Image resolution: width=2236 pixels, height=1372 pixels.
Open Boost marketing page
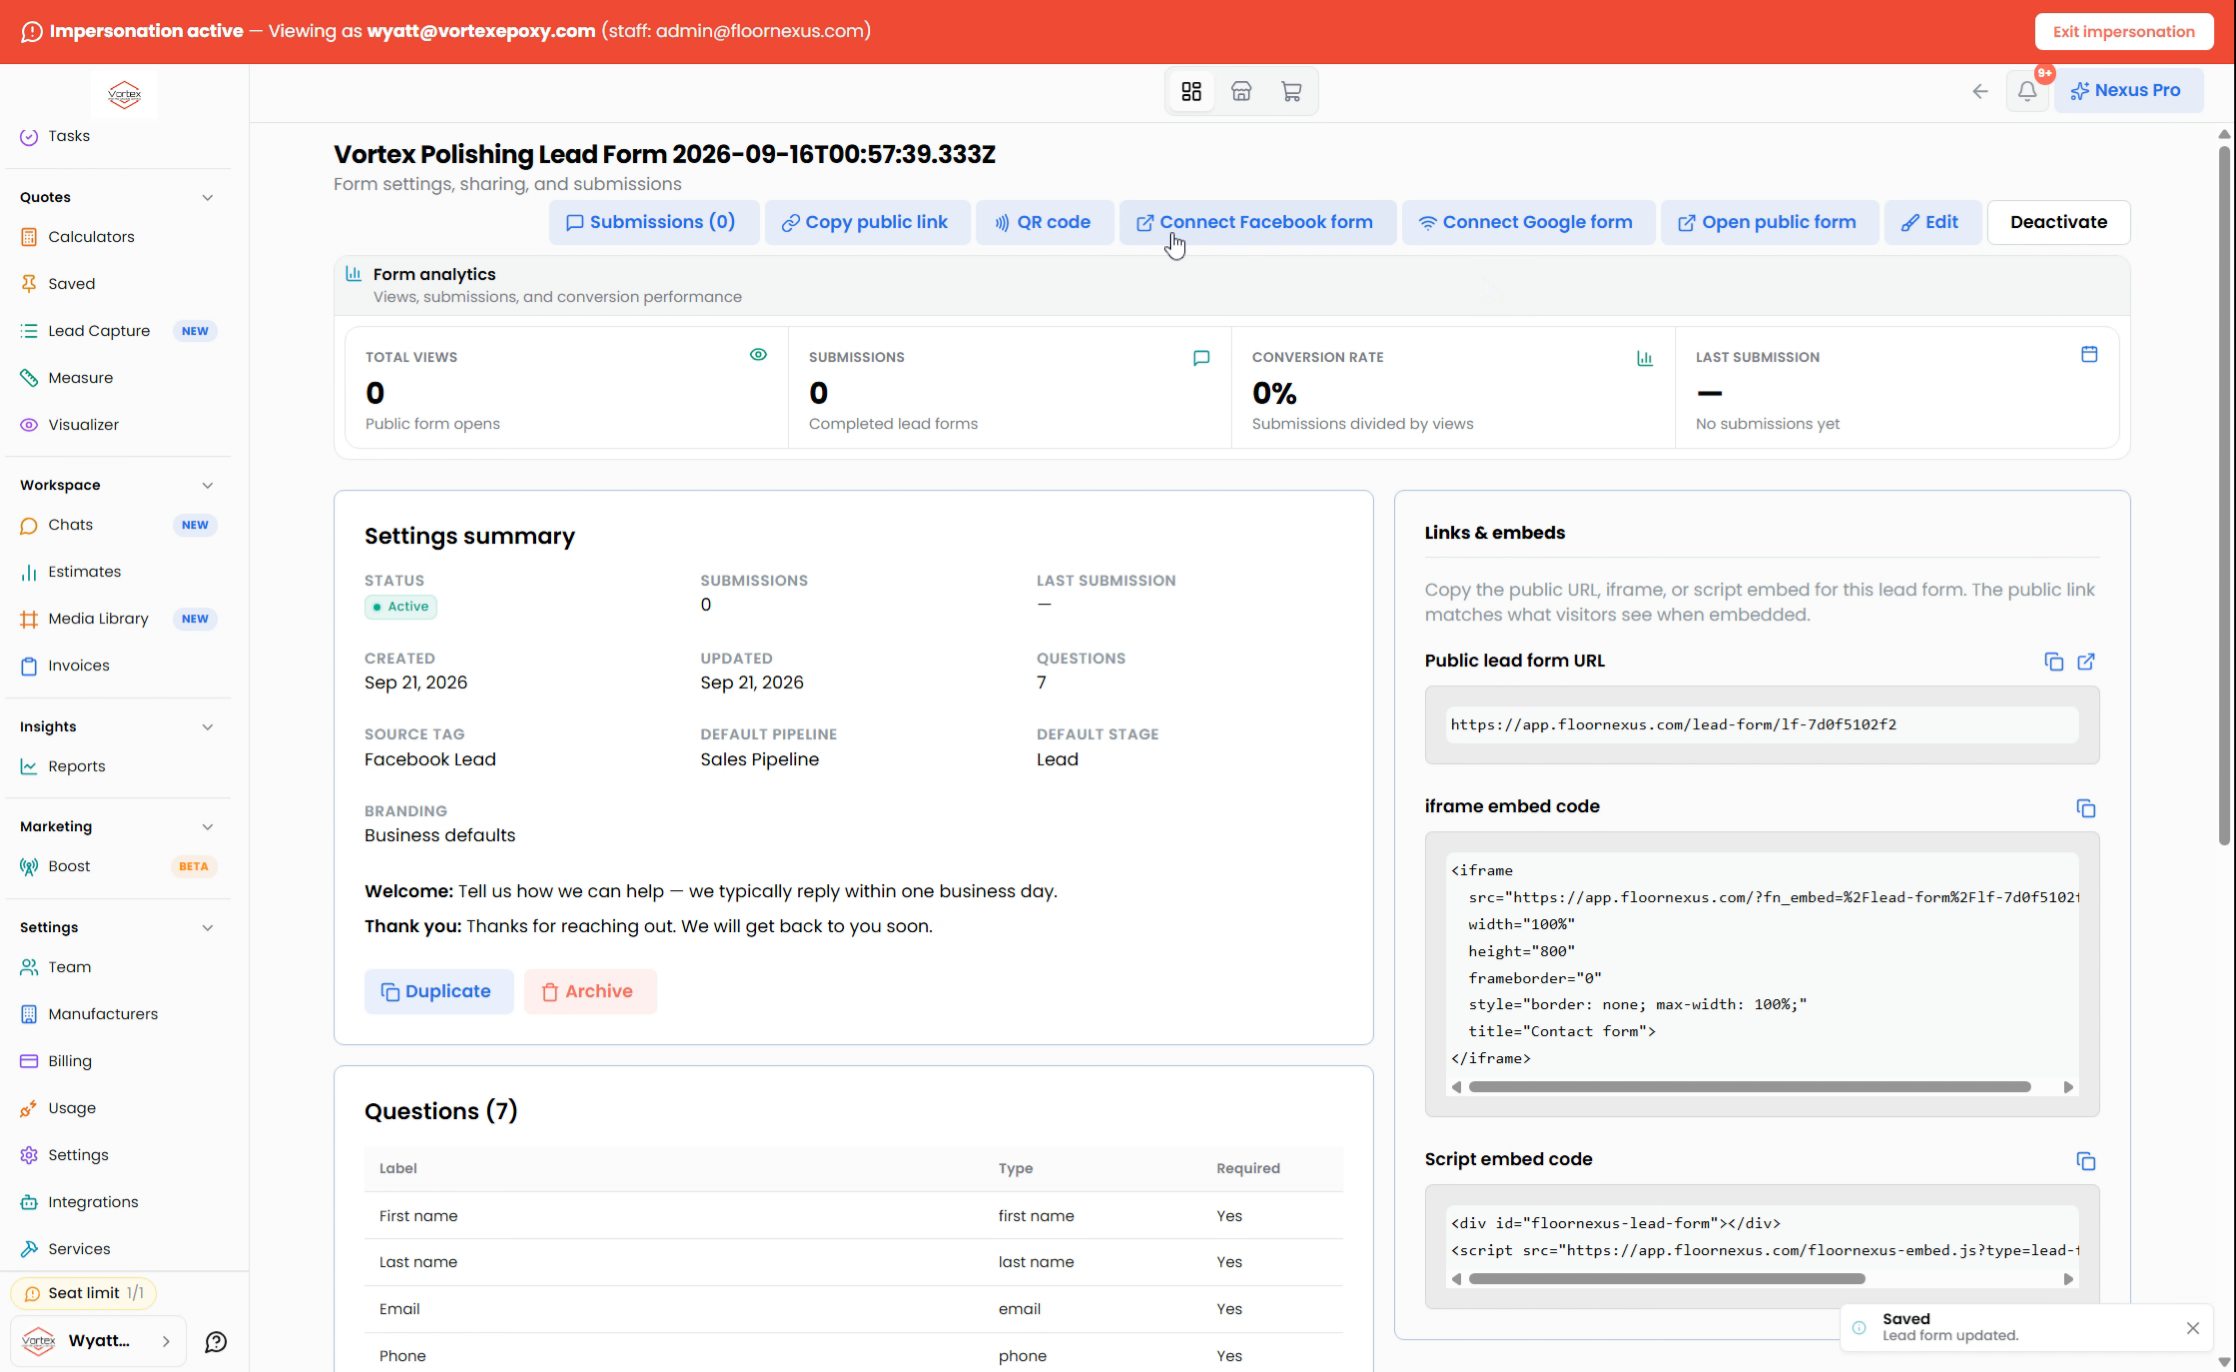[118, 866]
